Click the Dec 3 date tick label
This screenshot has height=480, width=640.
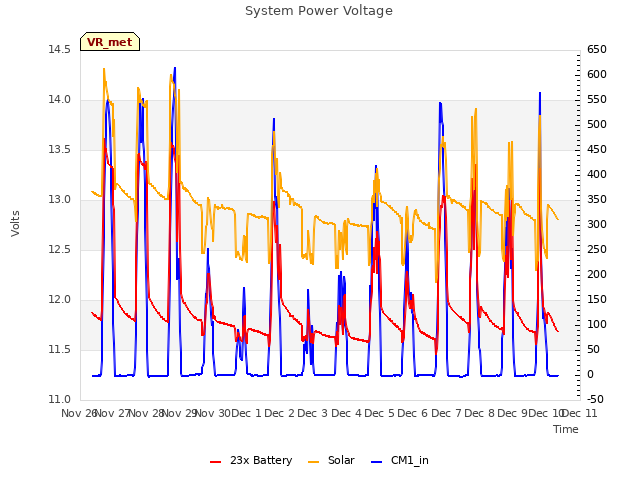pyautogui.click(x=313, y=413)
